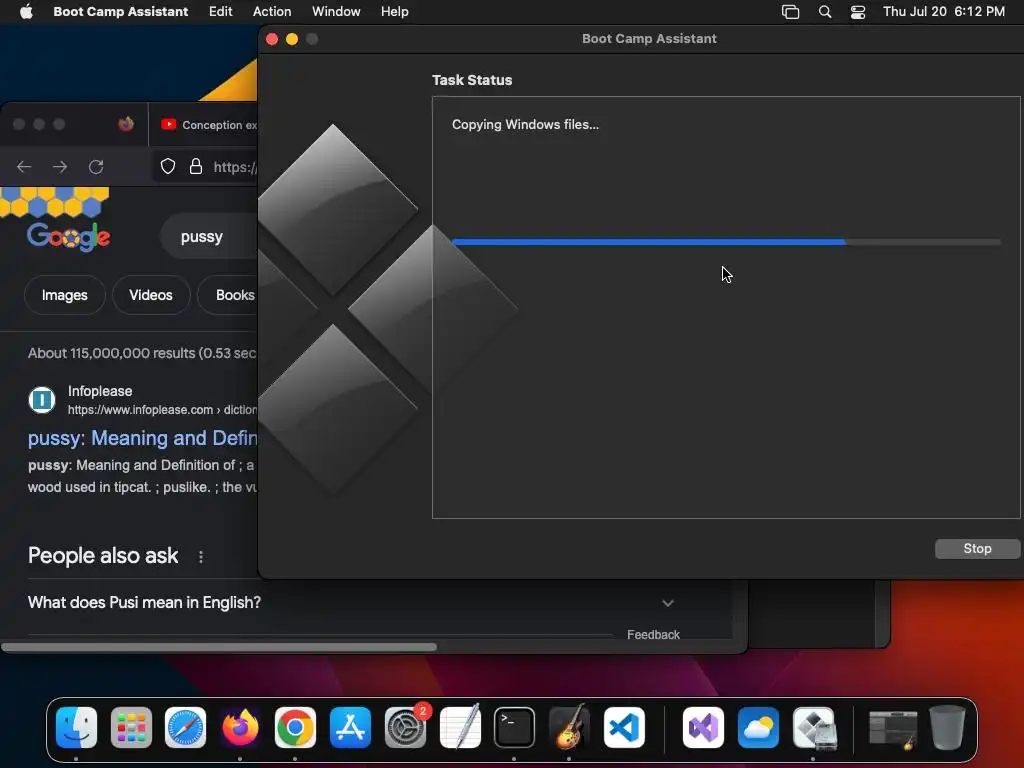Screen dimensions: 1024x768
Task: Open People also ask options menu
Action: click(x=200, y=556)
